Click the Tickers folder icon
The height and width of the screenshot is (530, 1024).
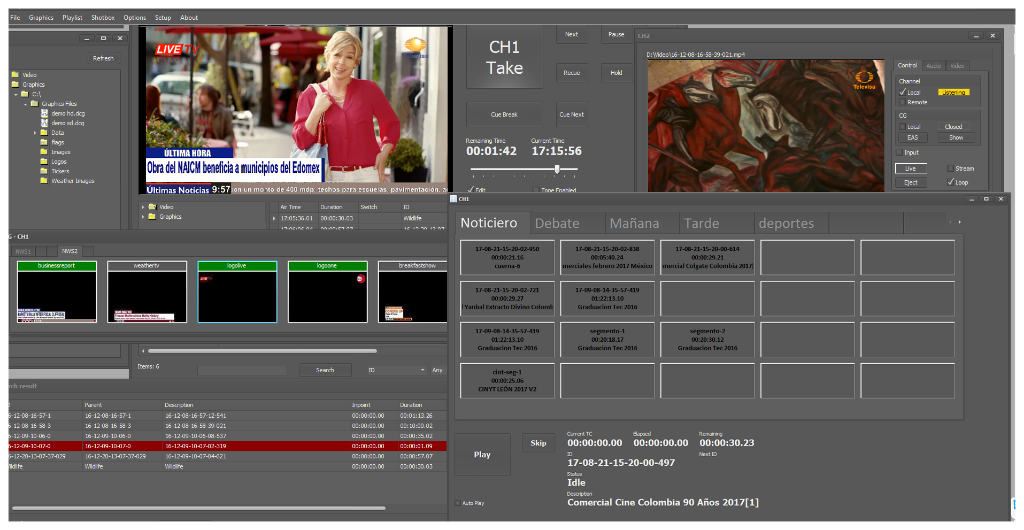pos(44,170)
